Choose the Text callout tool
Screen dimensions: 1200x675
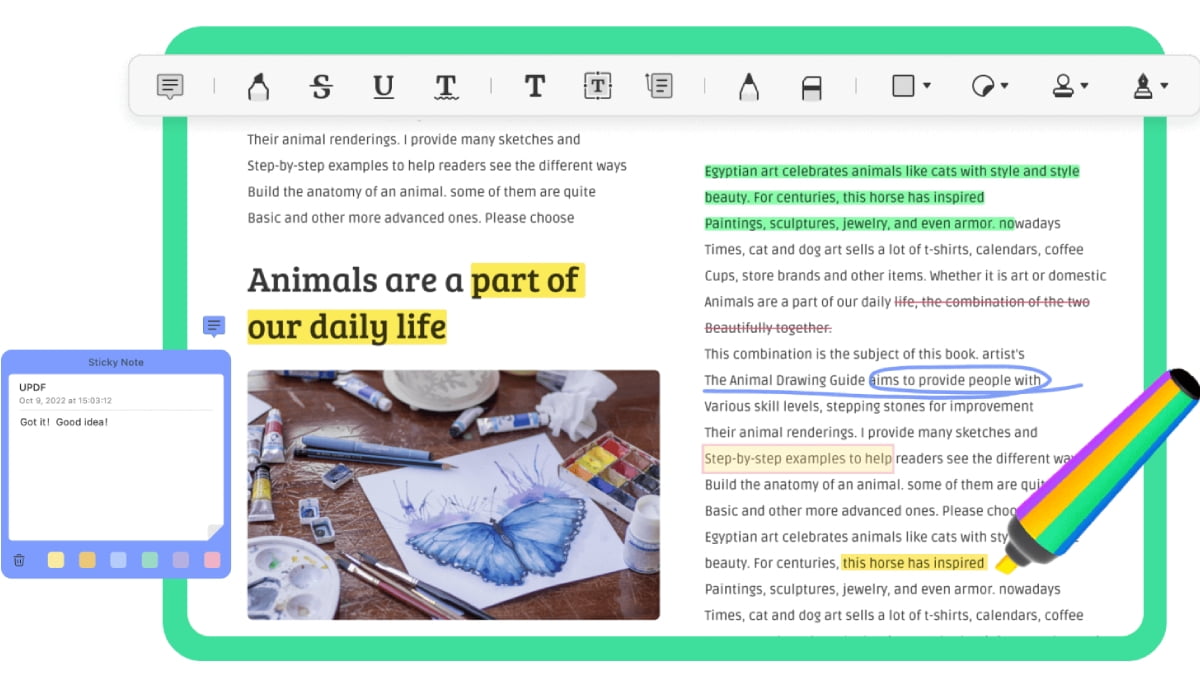[x=660, y=87]
